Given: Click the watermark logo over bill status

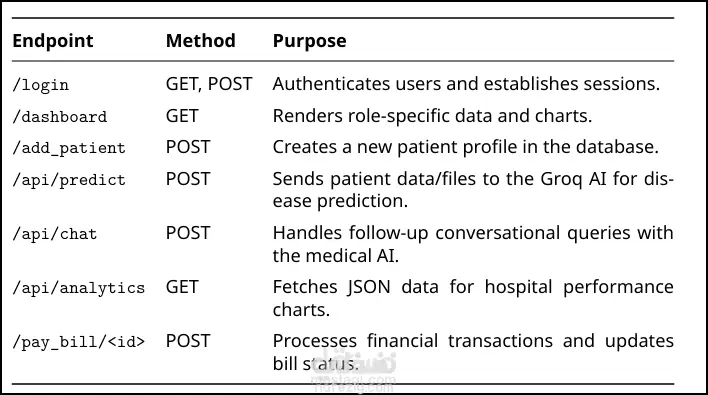Looking at the screenshot, I should point(354,371).
